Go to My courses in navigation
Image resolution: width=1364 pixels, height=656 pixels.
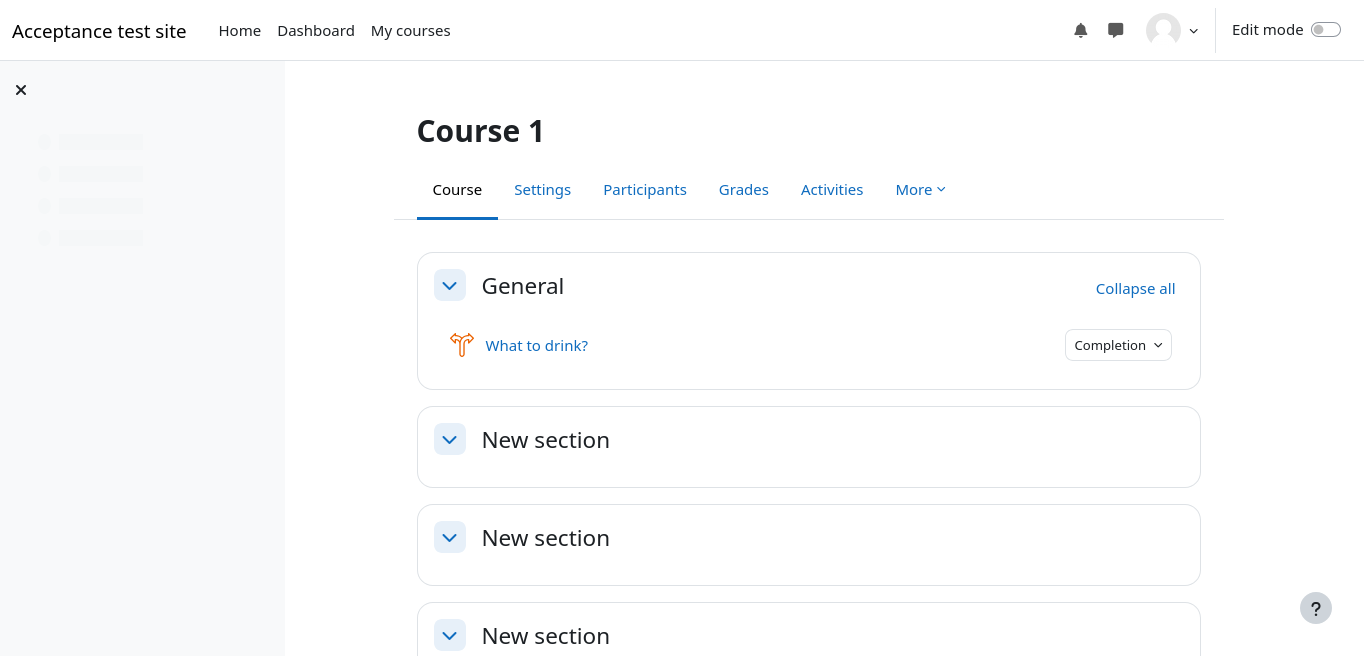pos(410,31)
